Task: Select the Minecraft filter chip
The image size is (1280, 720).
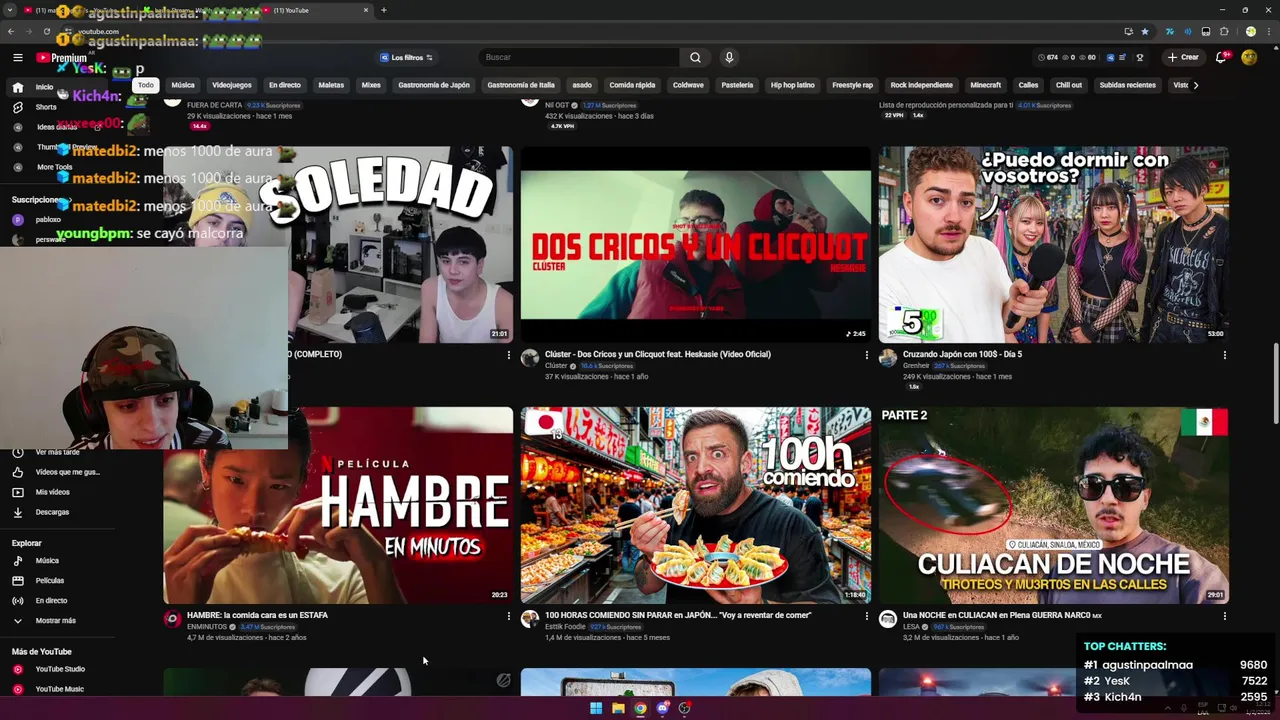Action: click(x=986, y=85)
